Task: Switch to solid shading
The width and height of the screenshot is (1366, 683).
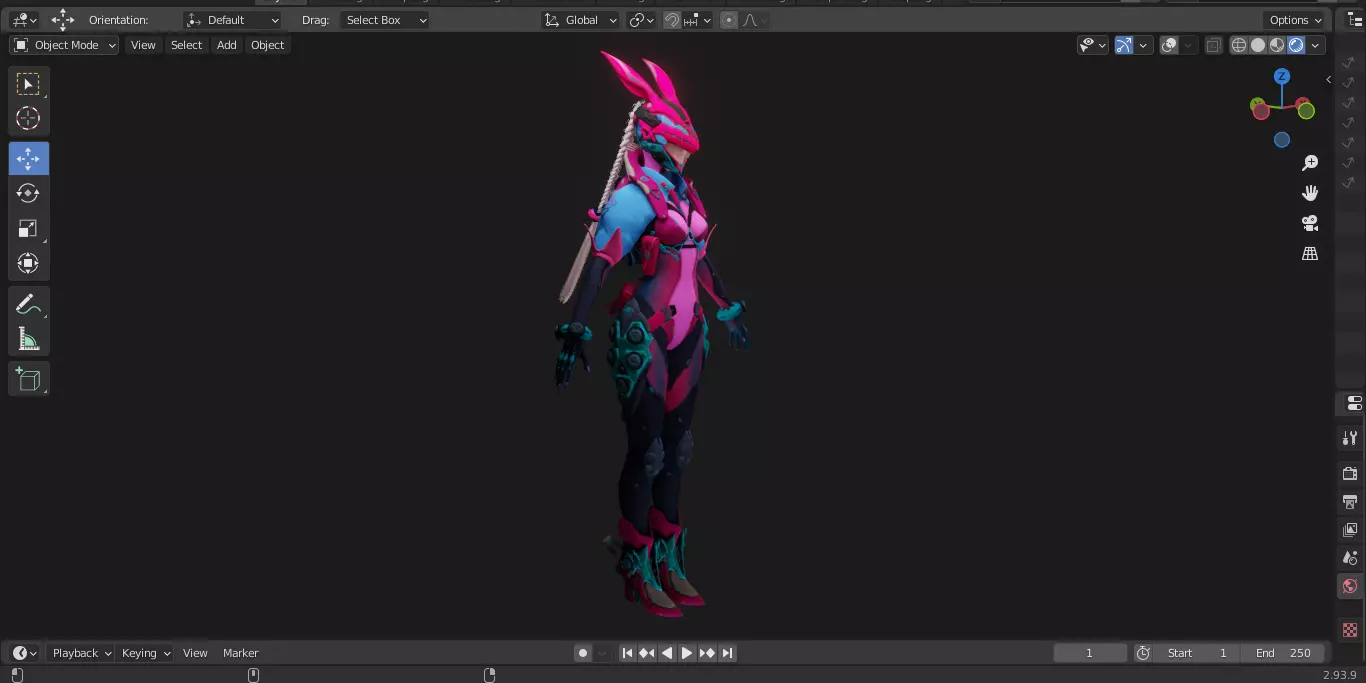Action: tap(1258, 45)
